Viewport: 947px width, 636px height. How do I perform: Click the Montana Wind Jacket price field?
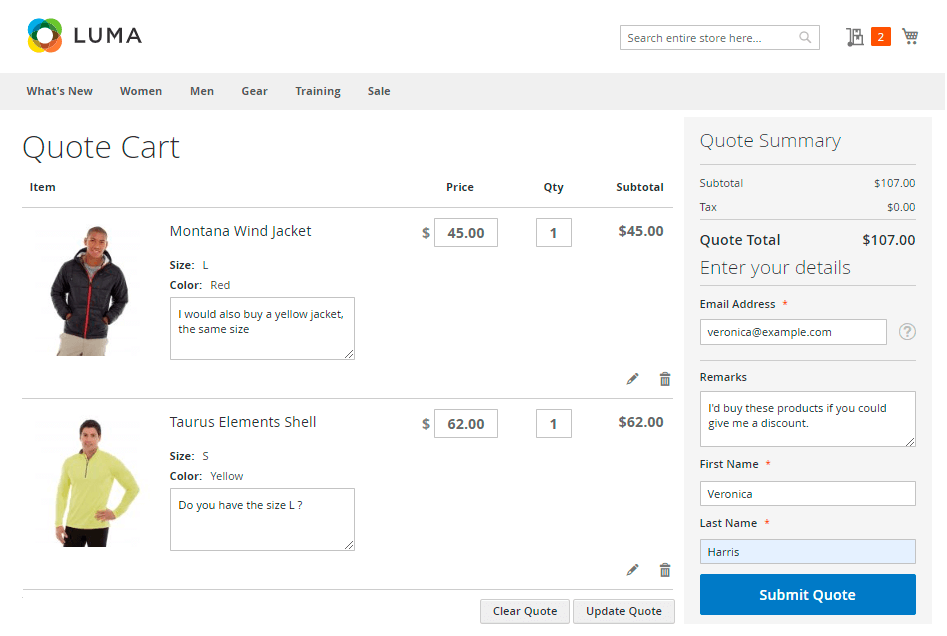[466, 233]
